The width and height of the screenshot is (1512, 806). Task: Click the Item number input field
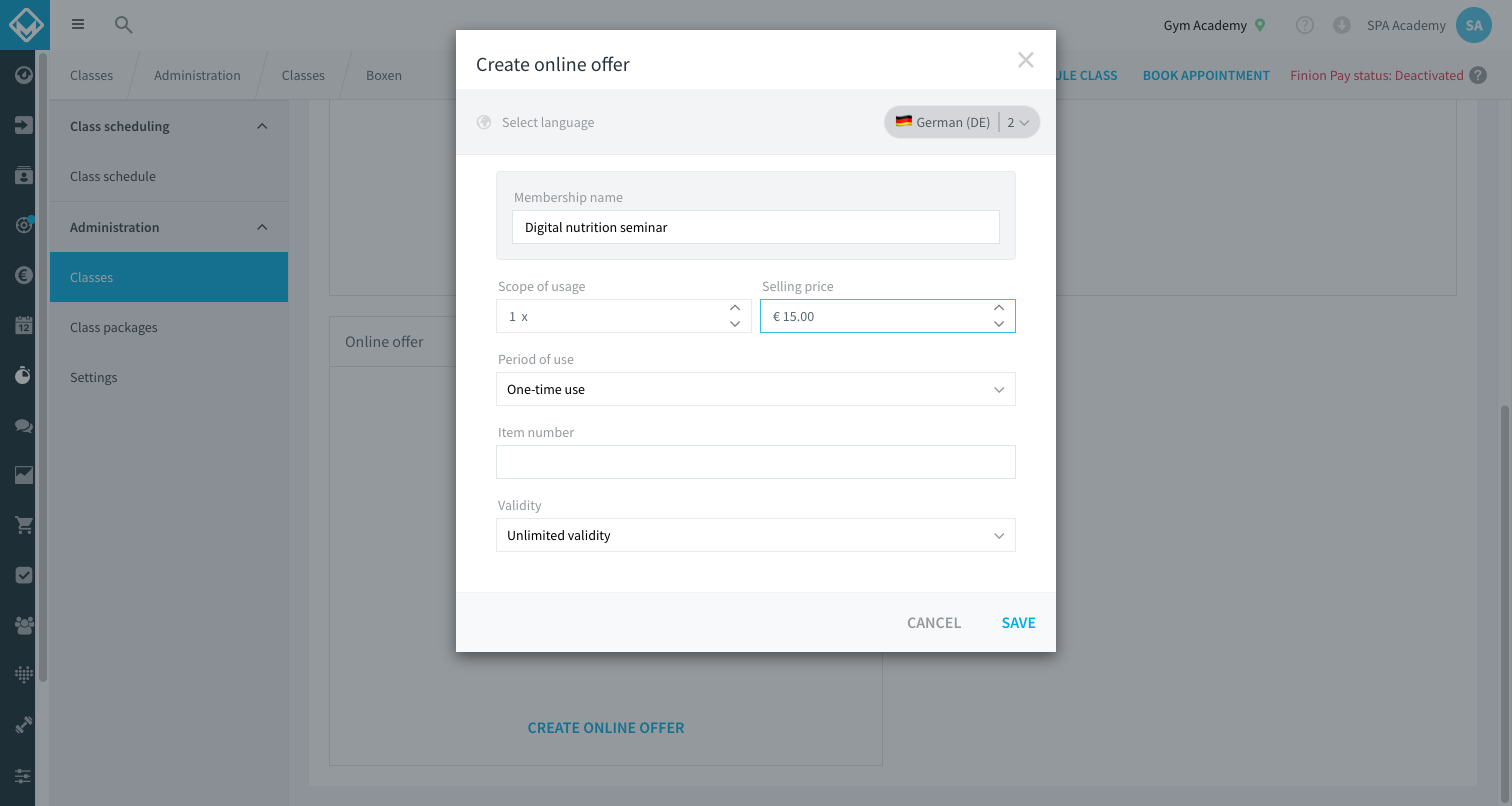[756, 462]
